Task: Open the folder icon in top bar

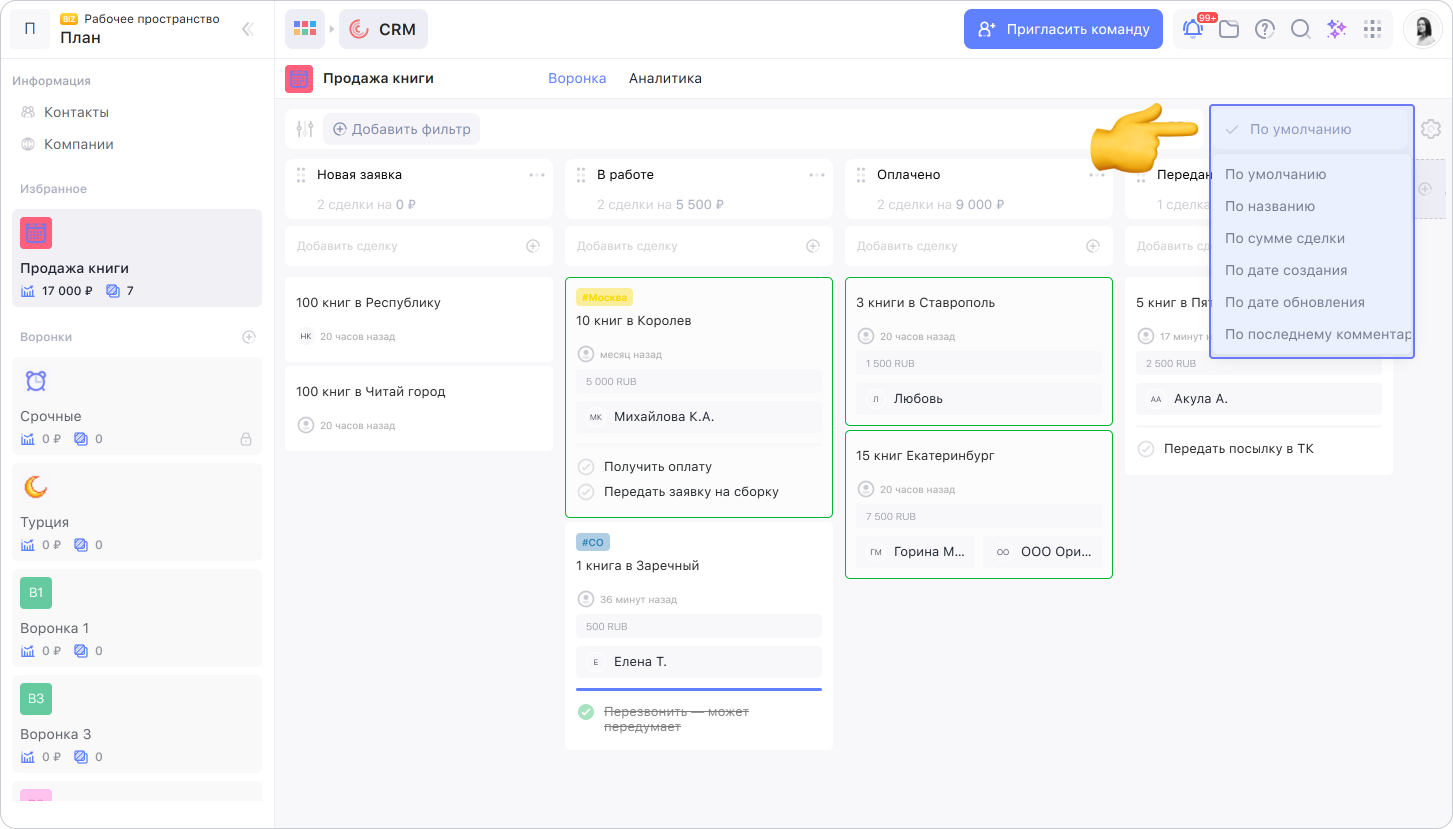Action: click(x=1229, y=29)
